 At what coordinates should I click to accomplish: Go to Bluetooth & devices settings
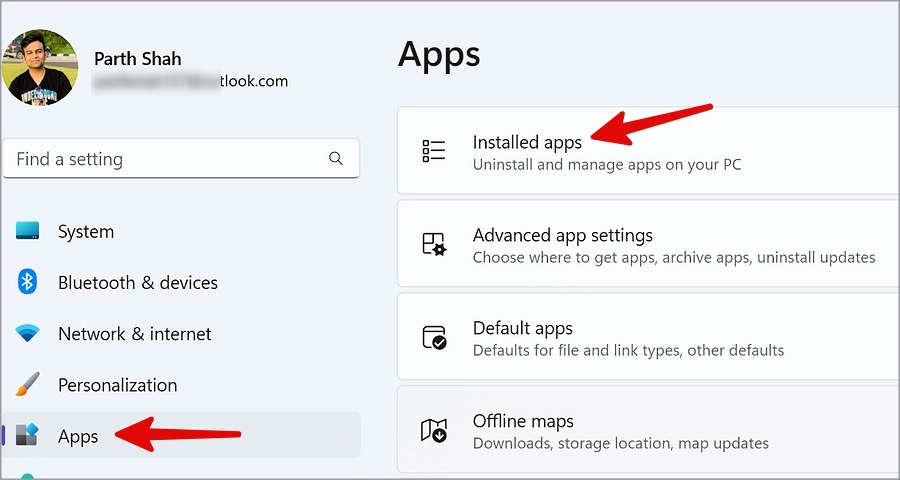[181, 282]
